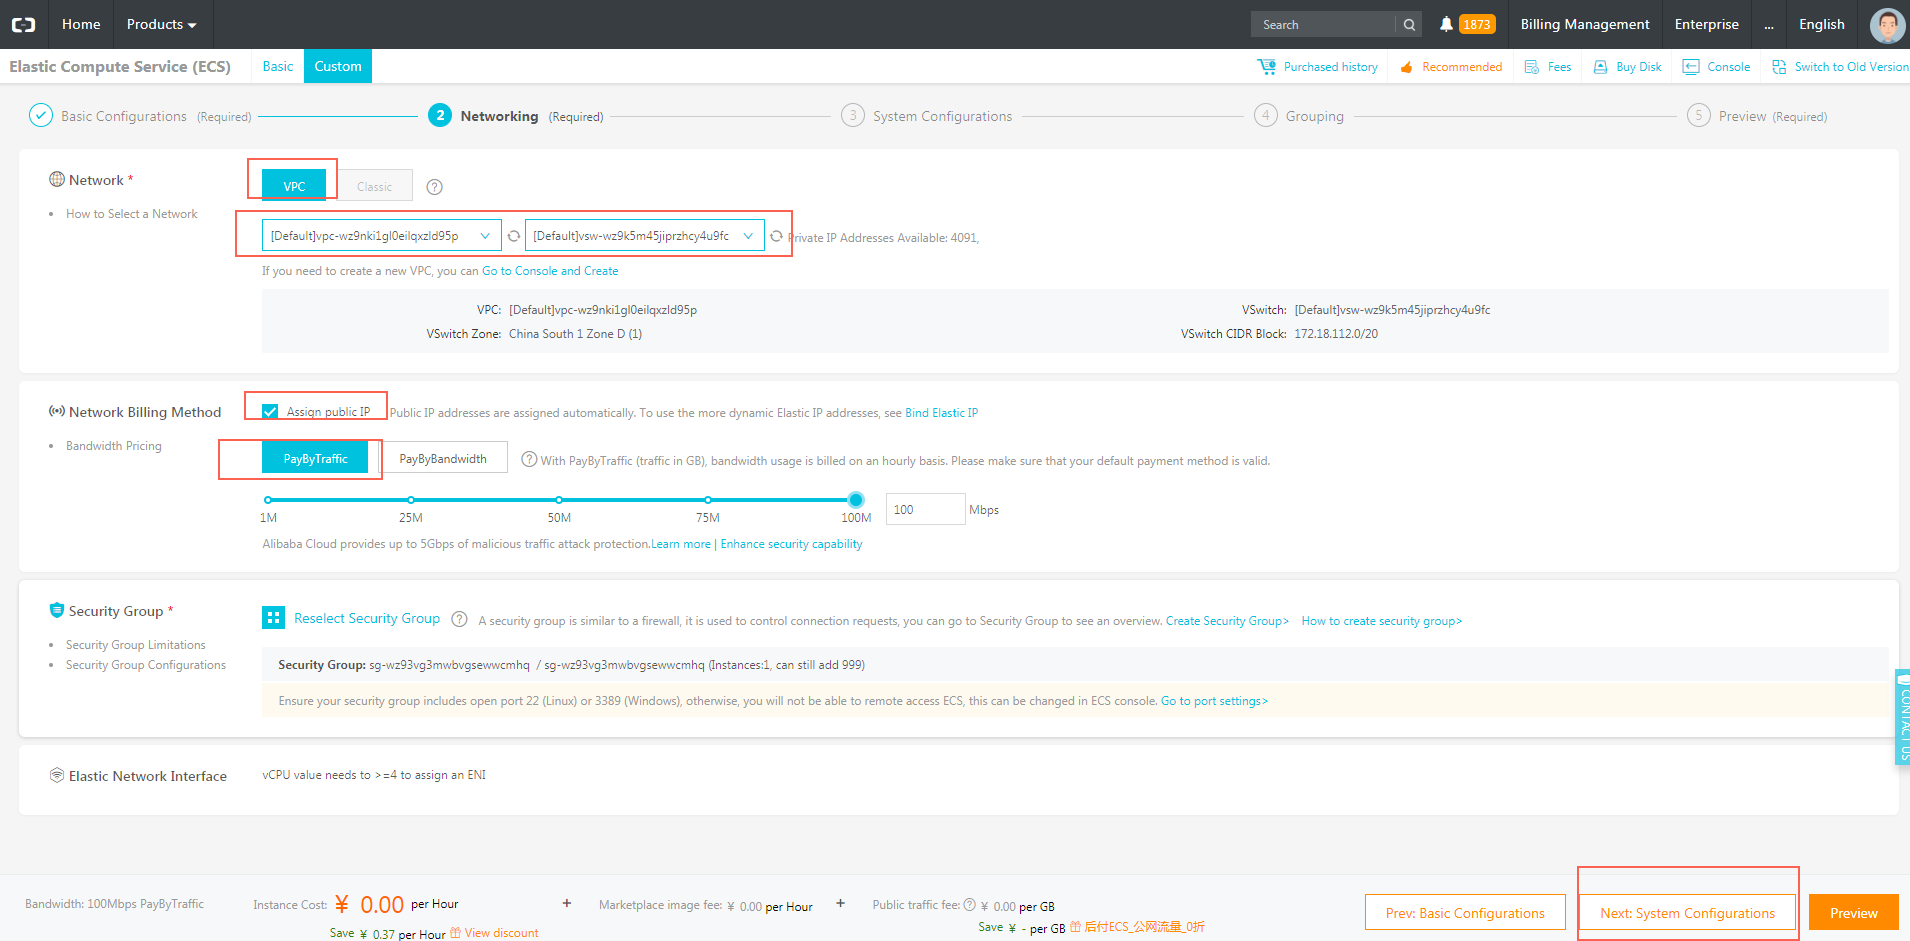The height and width of the screenshot is (941, 1910).
Task: Open the VSwitch selection dropdown
Action: (x=644, y=236)
